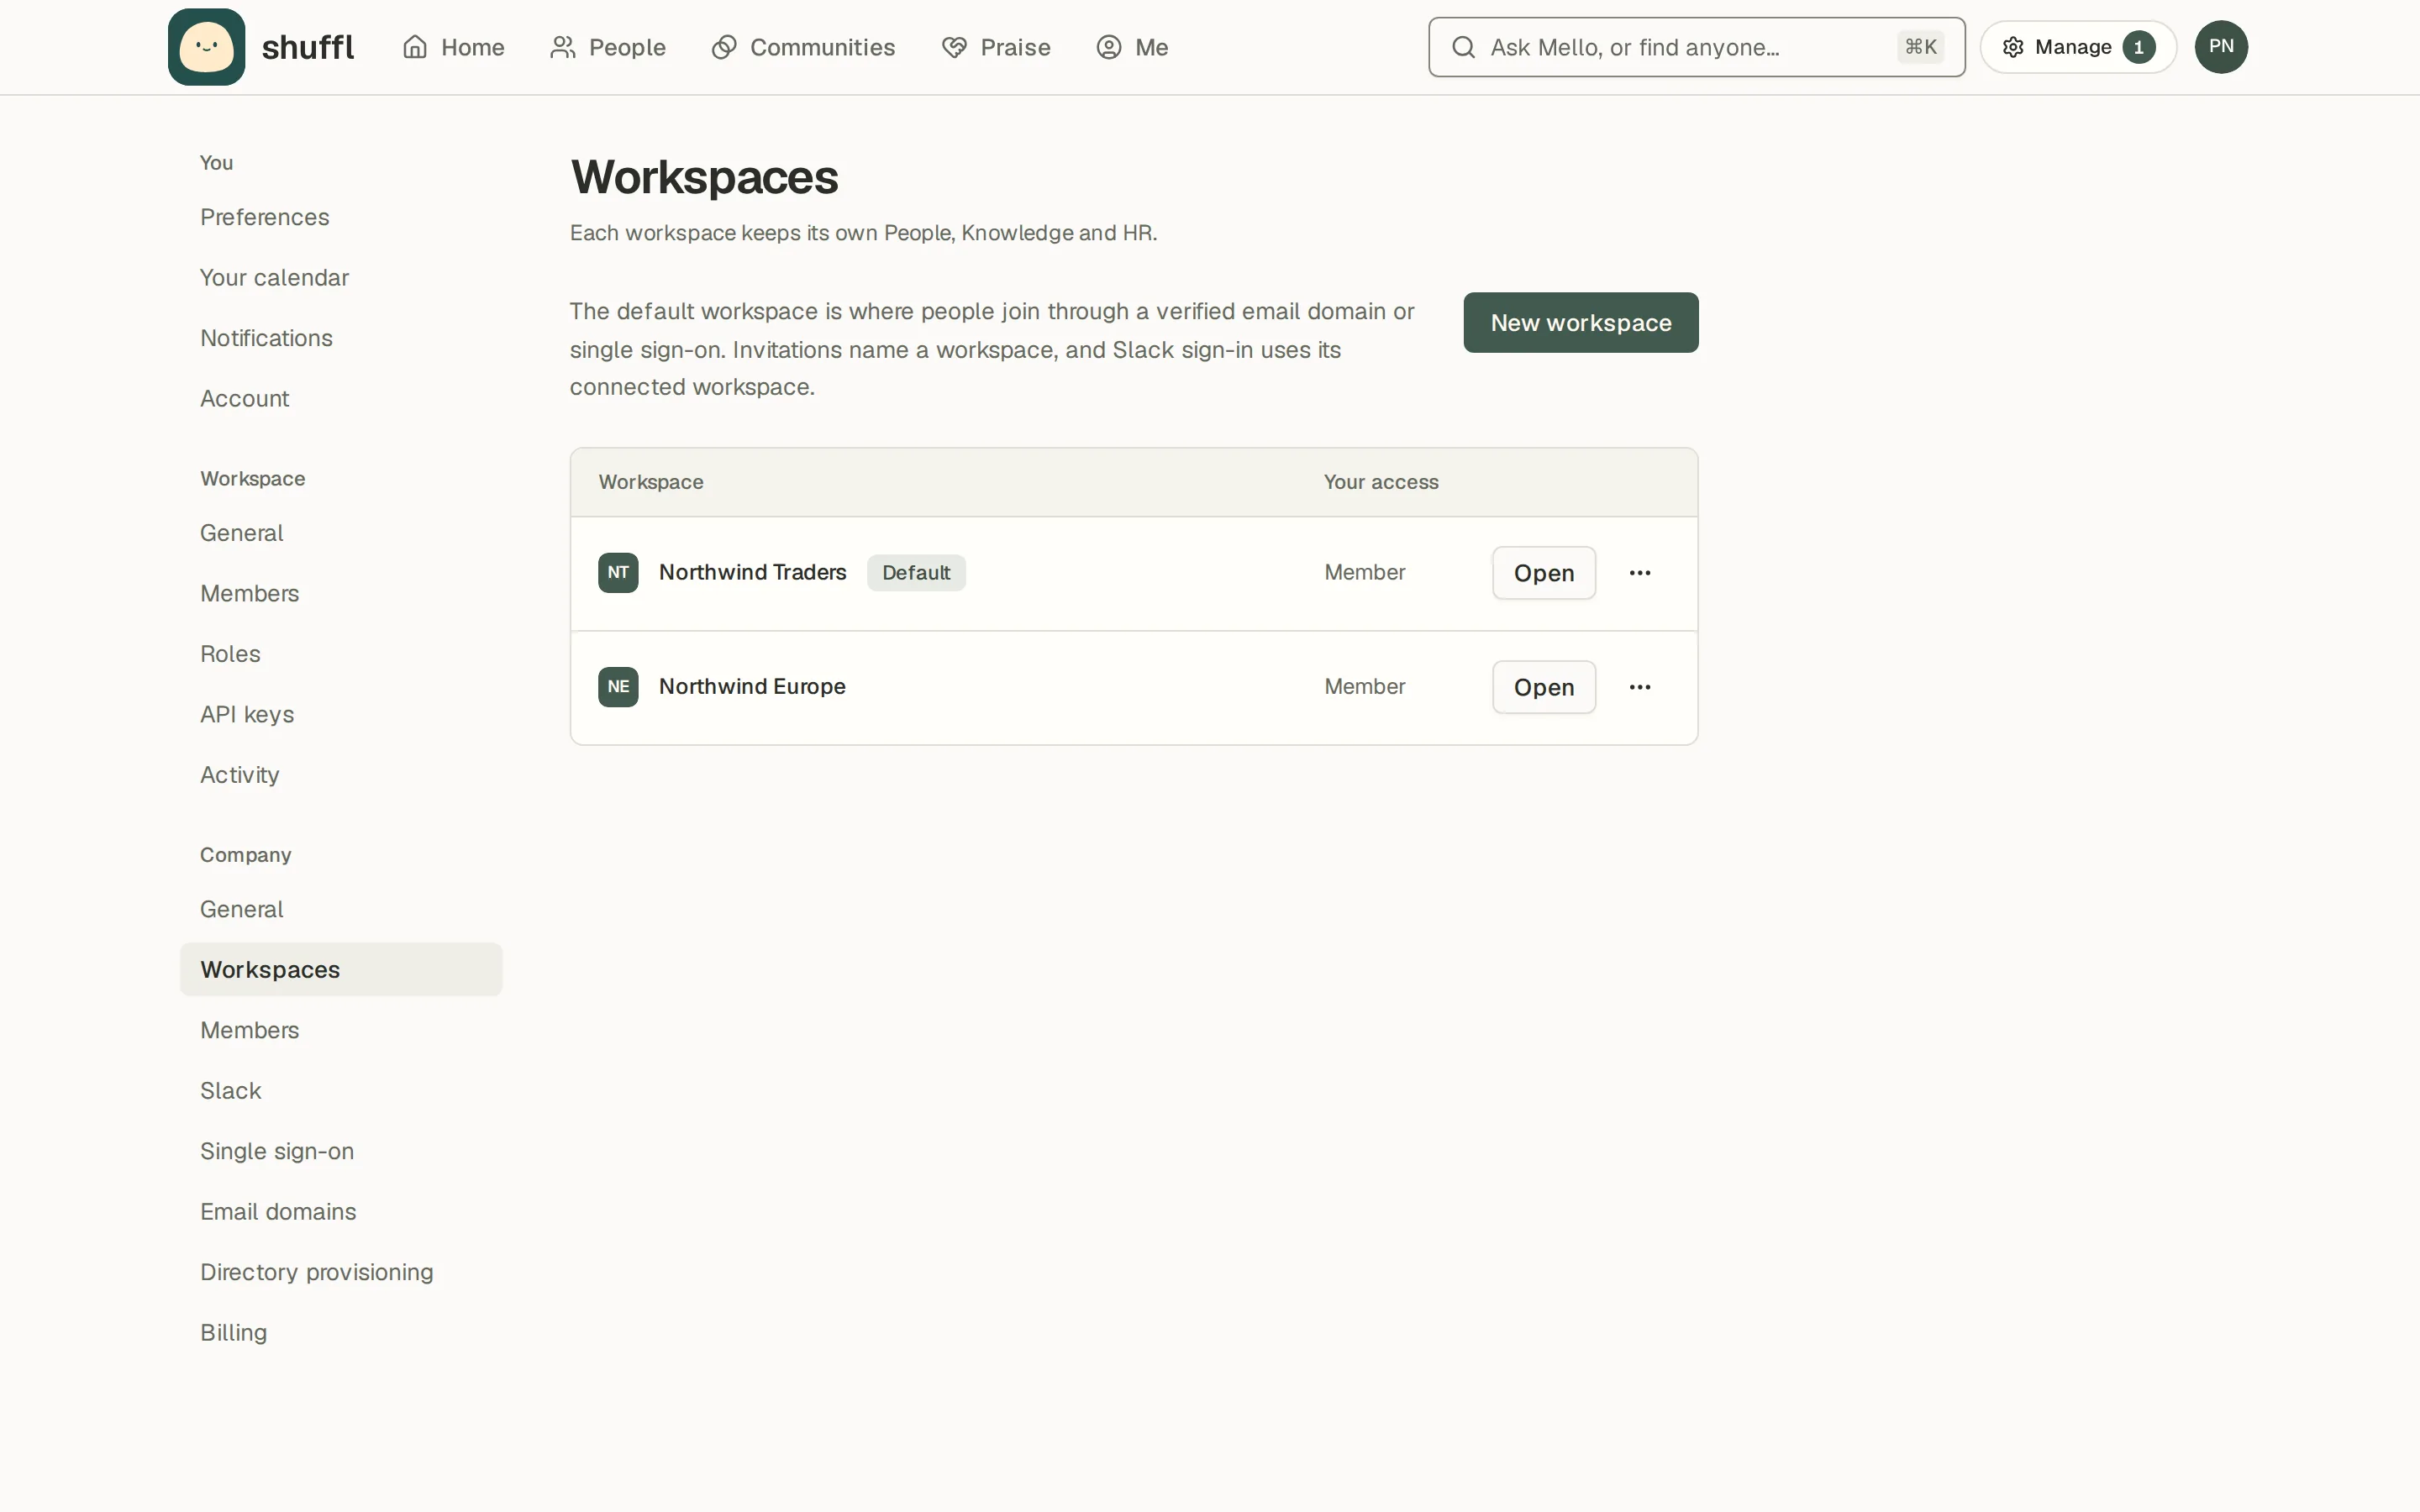2420x1512 pixels.
Task: Click the Northwind Traders workspace name
Action: point(752,572)
